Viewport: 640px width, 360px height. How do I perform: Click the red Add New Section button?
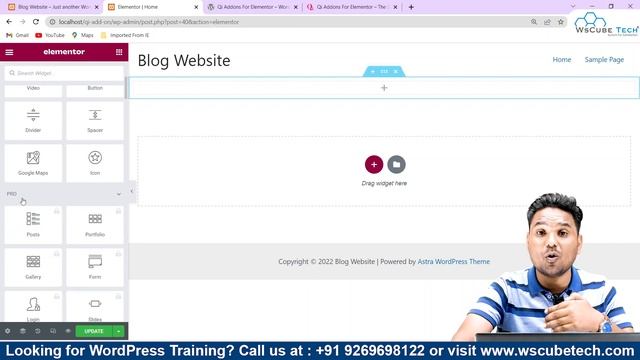374,164
